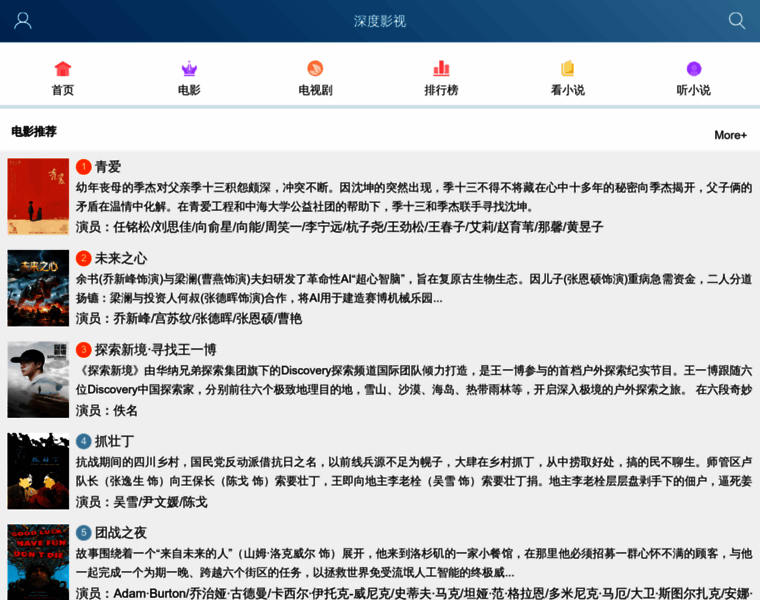Click the yellow book novel icon
This screenshot has width=760, height=600.
568,68
